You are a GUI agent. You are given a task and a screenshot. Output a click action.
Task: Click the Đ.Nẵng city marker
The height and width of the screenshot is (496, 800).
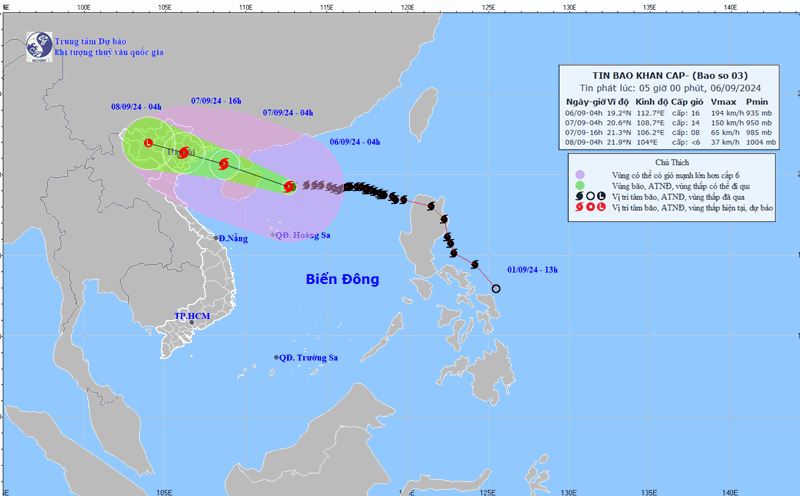pyautogui.click(x=214, y=238)
